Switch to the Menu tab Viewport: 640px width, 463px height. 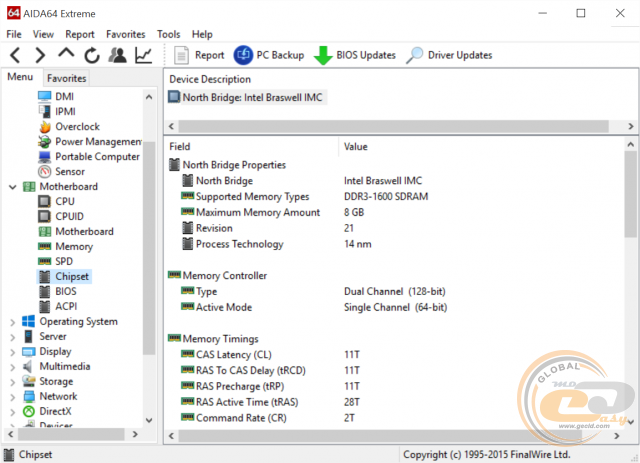[x=20, y=77]
